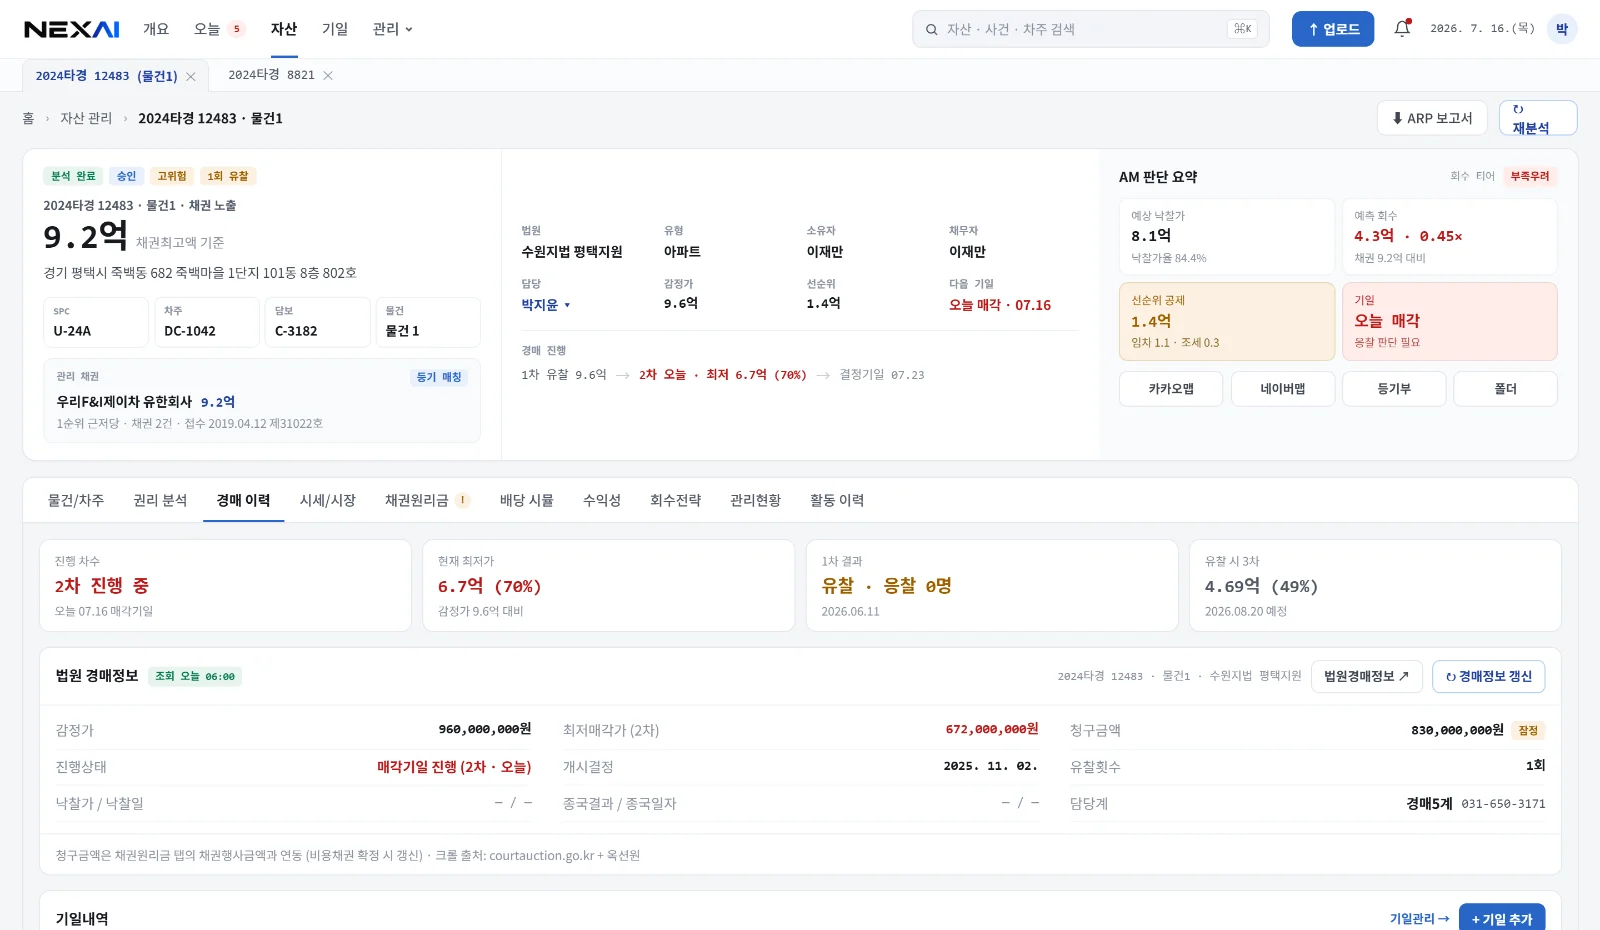Click the 차주 DC-1042 card
The height and width of the screenshot is (930, 1600).
tap(207, 322)
